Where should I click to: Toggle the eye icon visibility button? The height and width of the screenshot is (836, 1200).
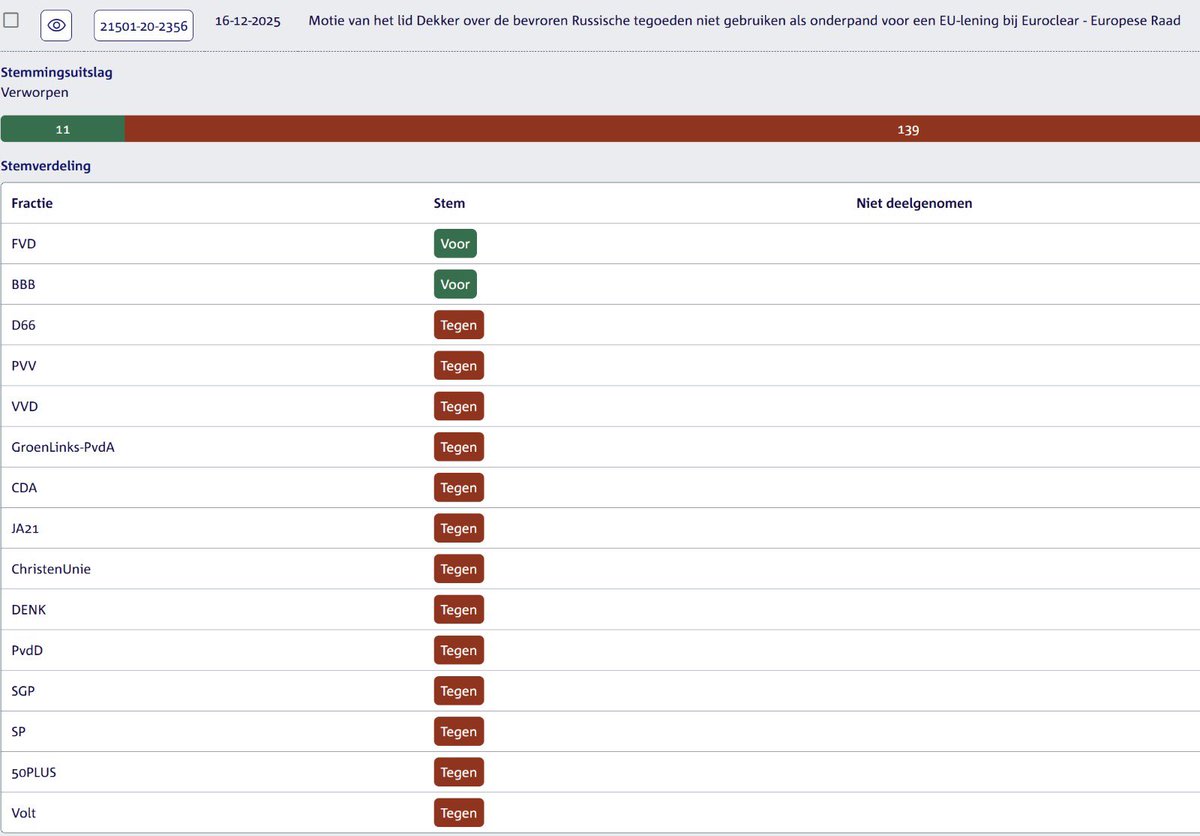pyautogui.click(x=57, y=25)
